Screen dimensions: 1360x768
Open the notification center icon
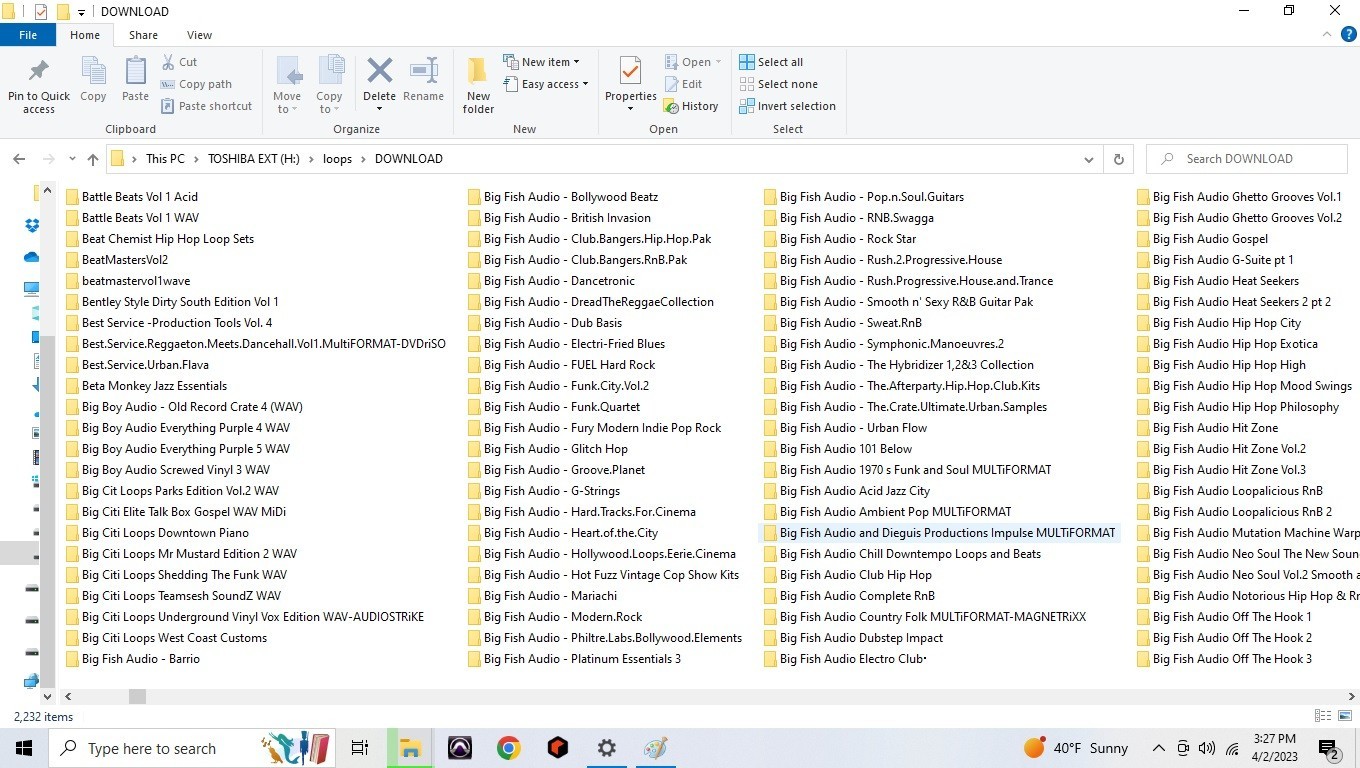coord(1329,748)
